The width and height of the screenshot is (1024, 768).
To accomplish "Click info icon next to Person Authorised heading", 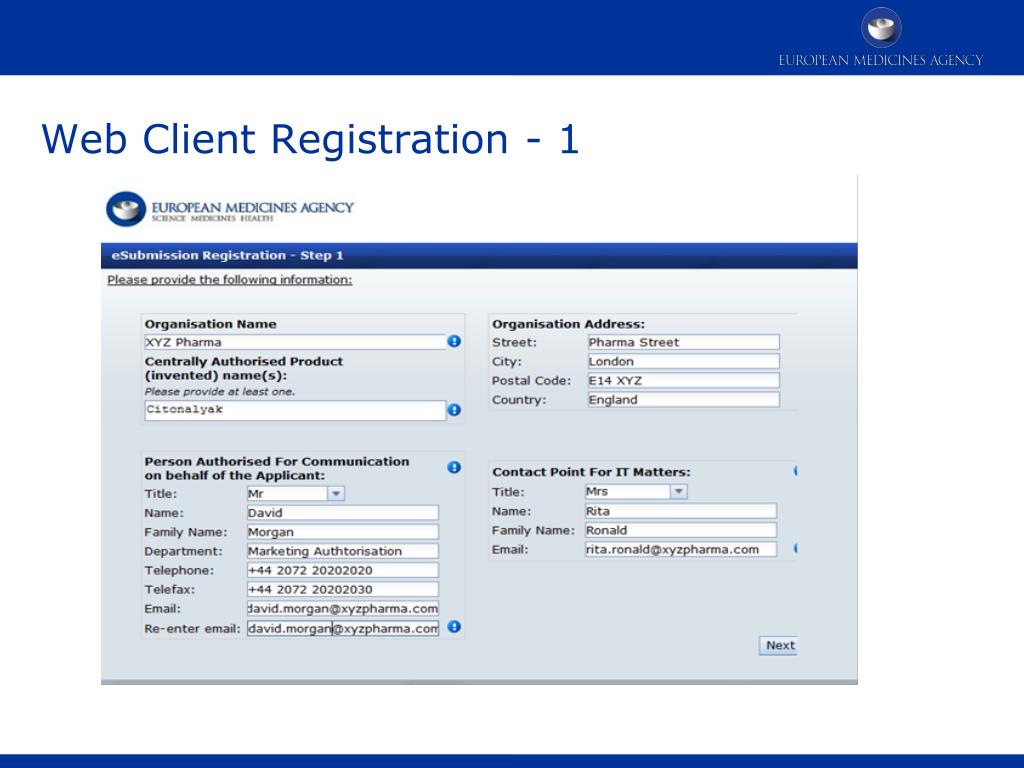I will tap(454, 468).
